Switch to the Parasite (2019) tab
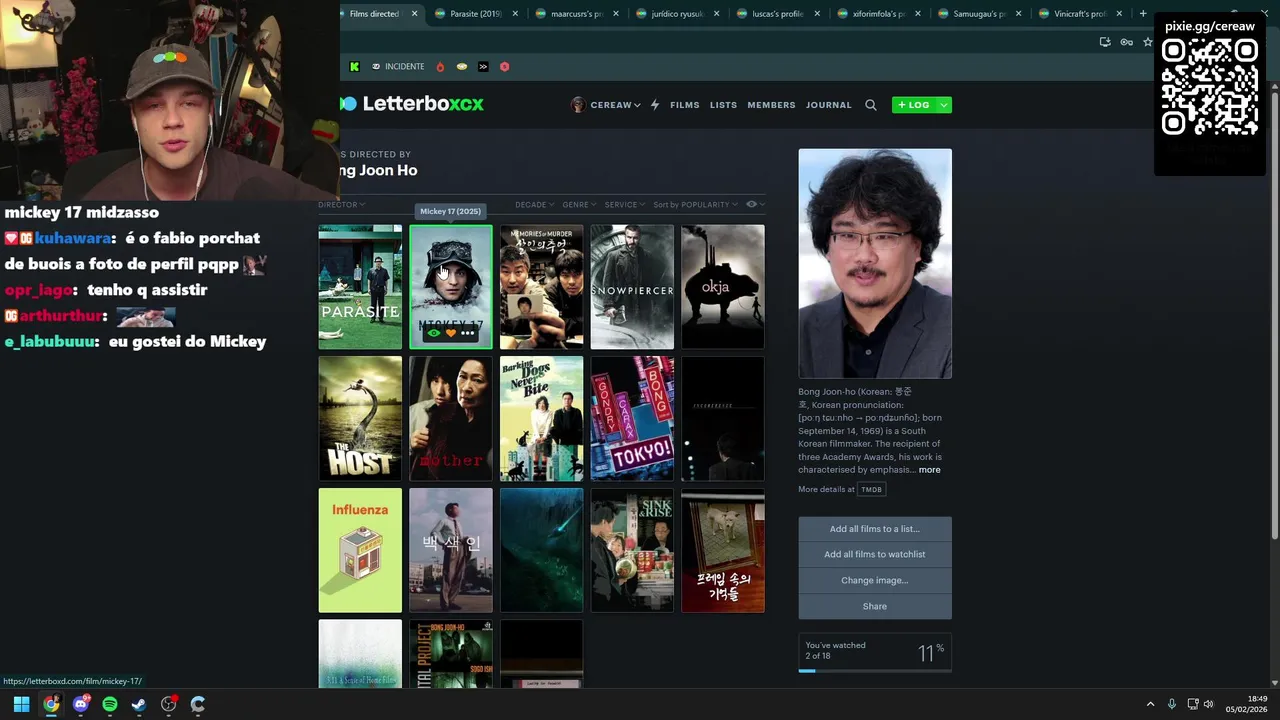 click(x=476, y=14)
